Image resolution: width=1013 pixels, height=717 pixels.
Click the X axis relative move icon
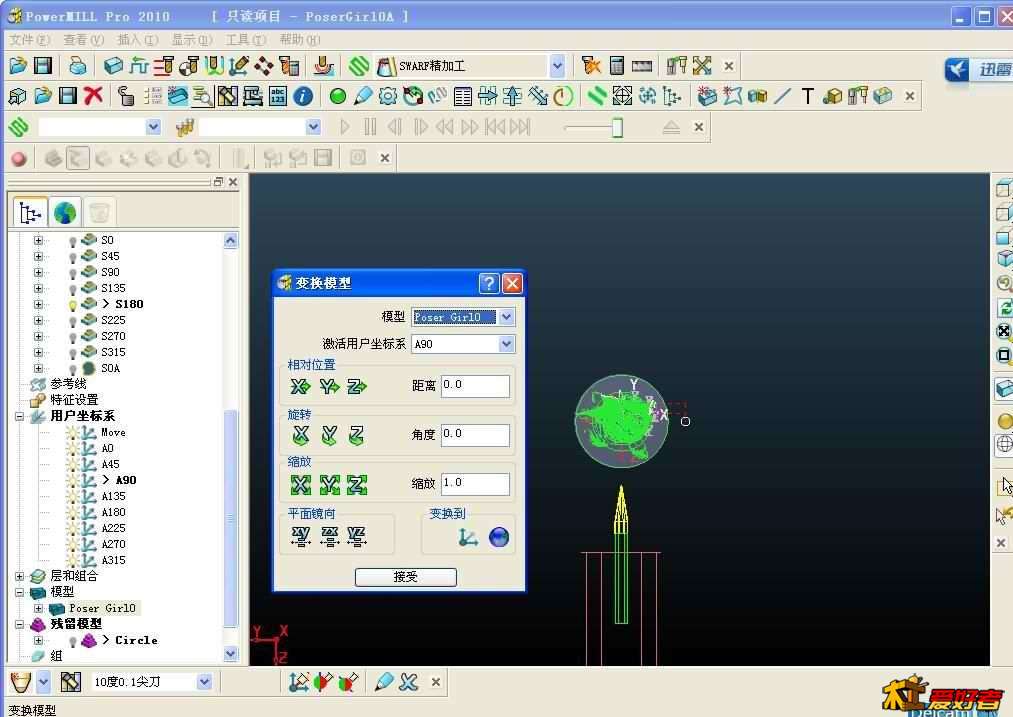coord(300,386)
